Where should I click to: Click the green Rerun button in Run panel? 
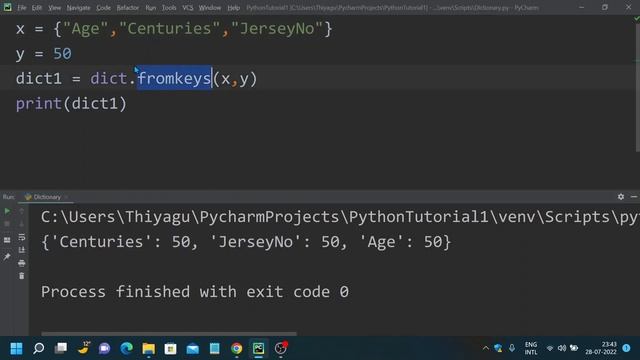click(7, 211)
